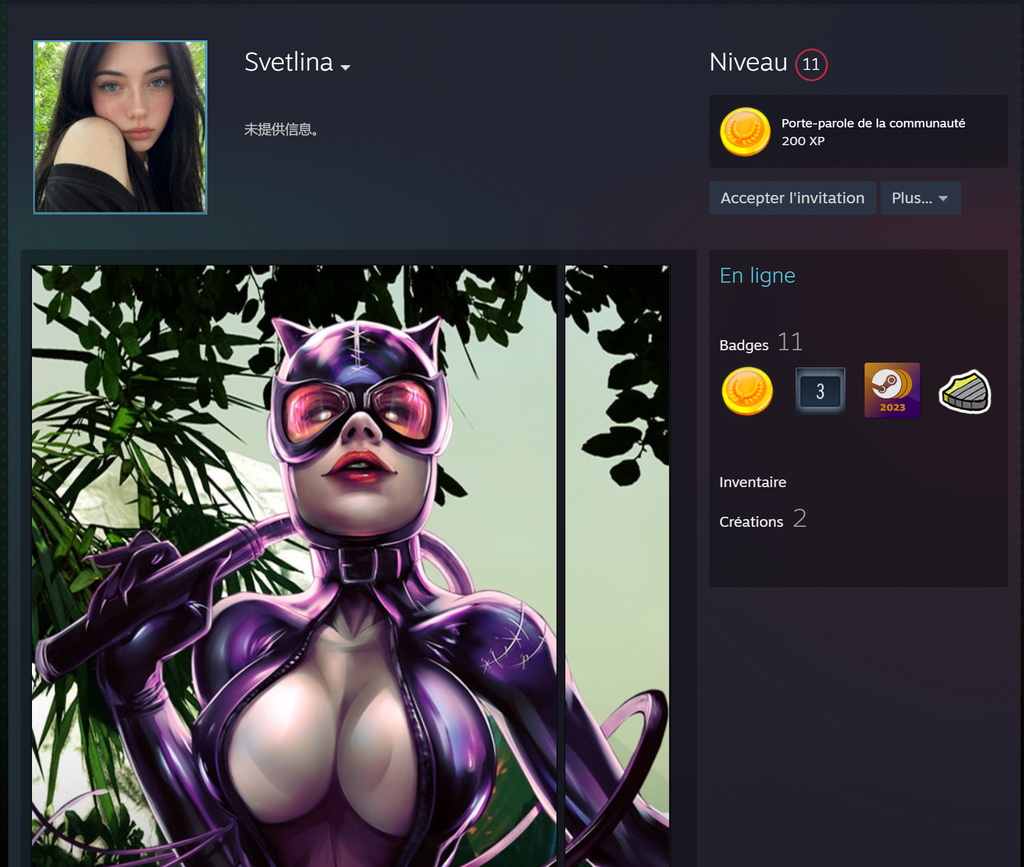Open the Badges link
1024x867 pixels.
[x=744, y=345]
